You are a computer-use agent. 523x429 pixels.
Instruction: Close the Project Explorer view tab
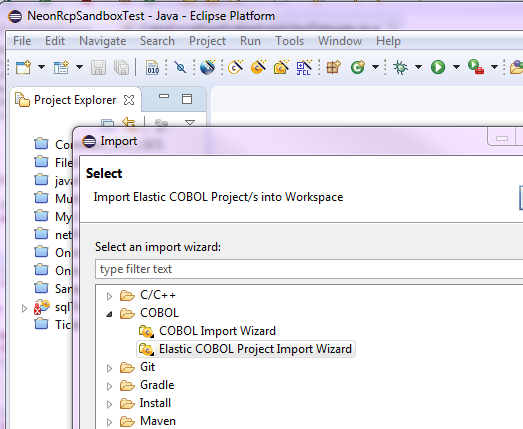129,100
